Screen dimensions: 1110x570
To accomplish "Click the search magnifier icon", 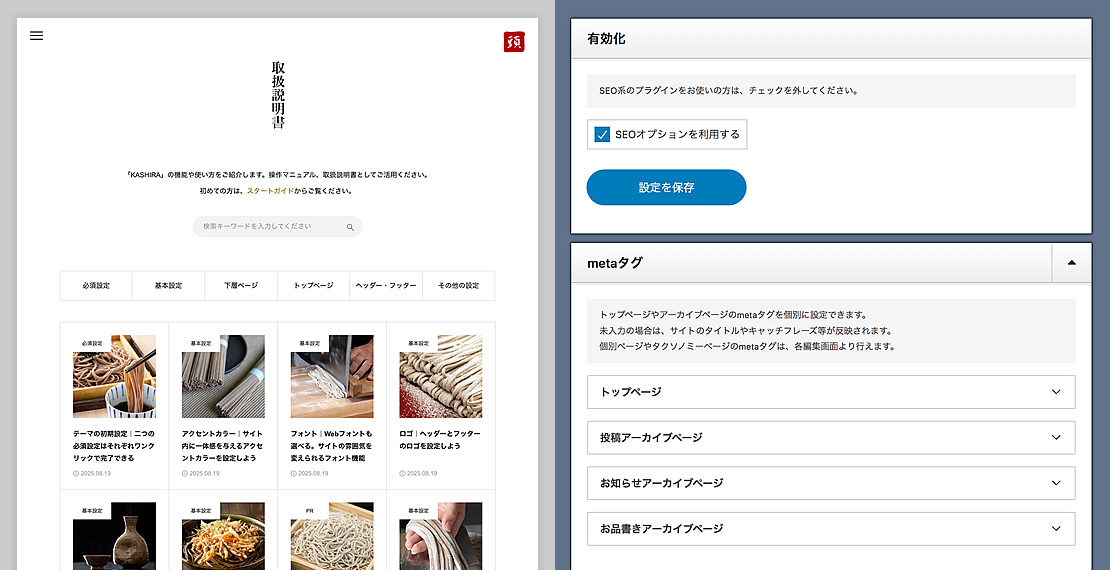I will coord(350,227).
